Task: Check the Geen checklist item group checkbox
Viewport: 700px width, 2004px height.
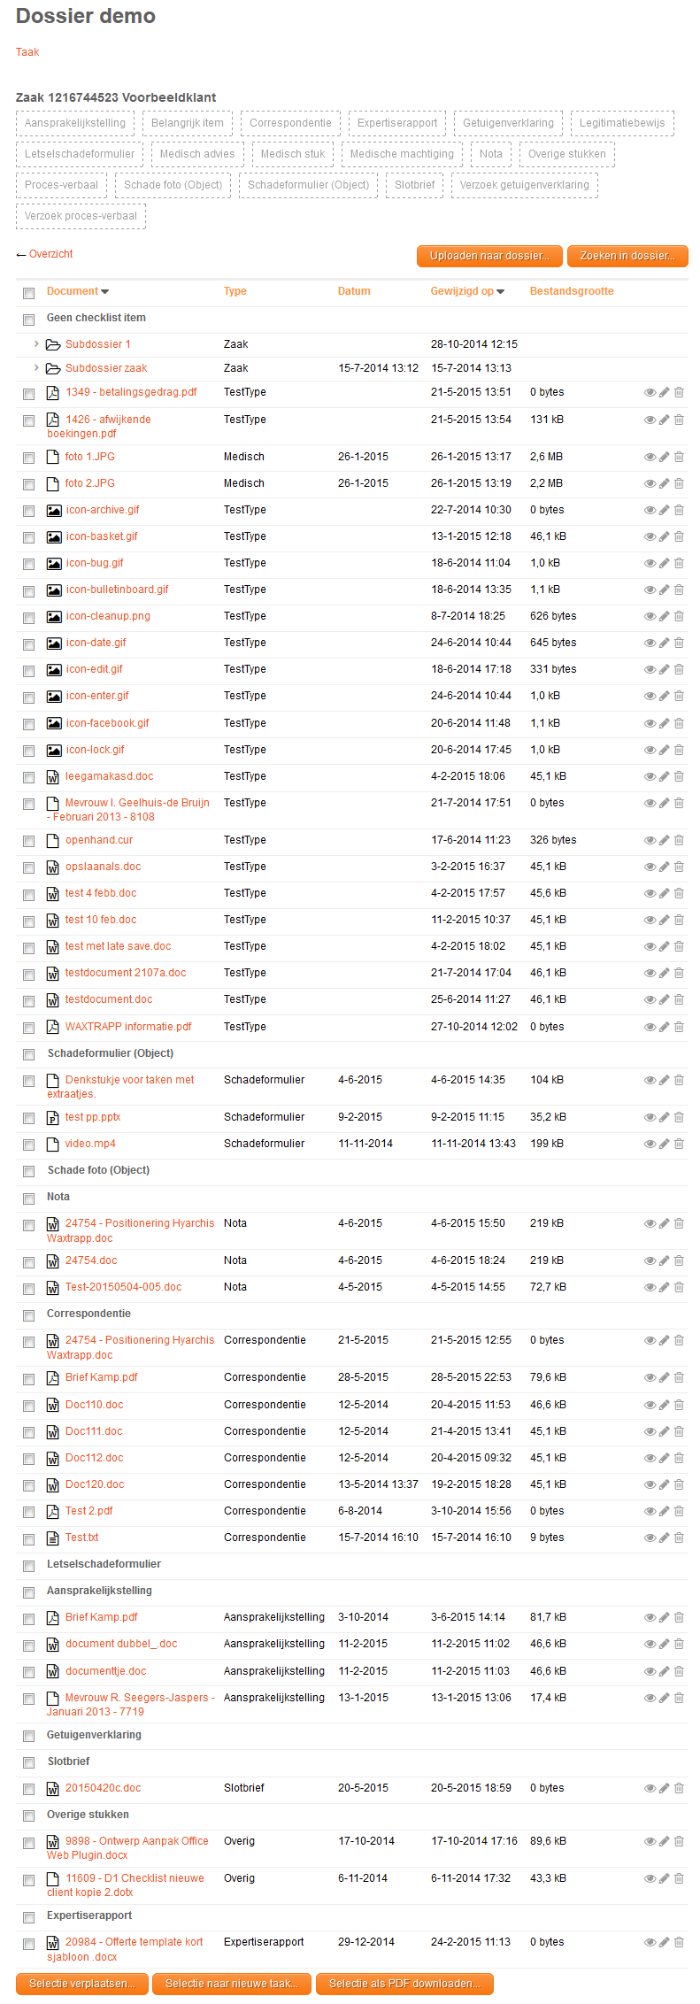Action: pyautogui.click(x=29, y=319)
